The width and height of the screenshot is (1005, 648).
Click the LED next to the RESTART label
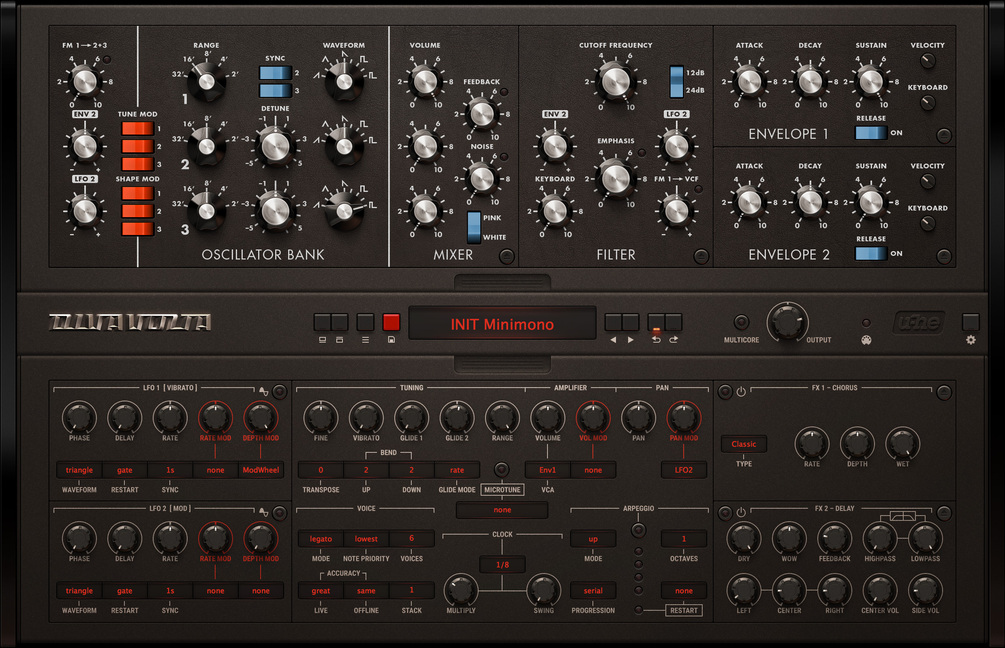pyautogui.click(x=638, y=610)
